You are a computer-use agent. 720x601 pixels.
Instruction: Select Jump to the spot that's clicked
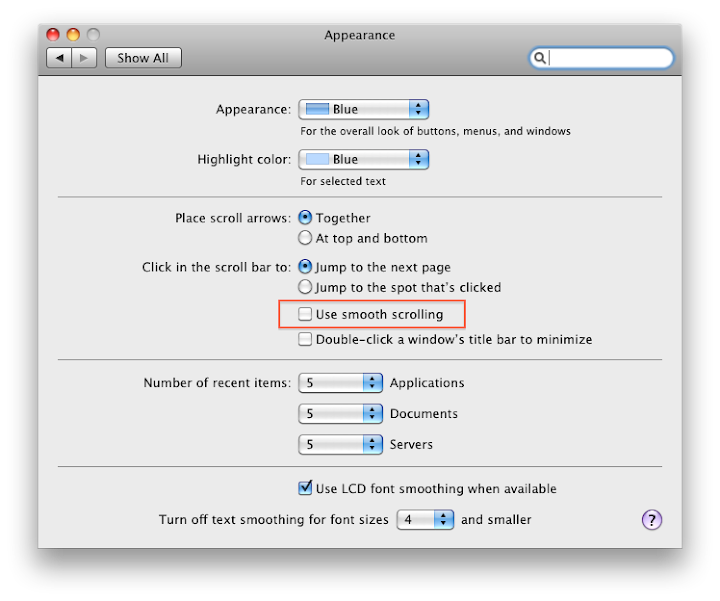(x=305, y=287)
